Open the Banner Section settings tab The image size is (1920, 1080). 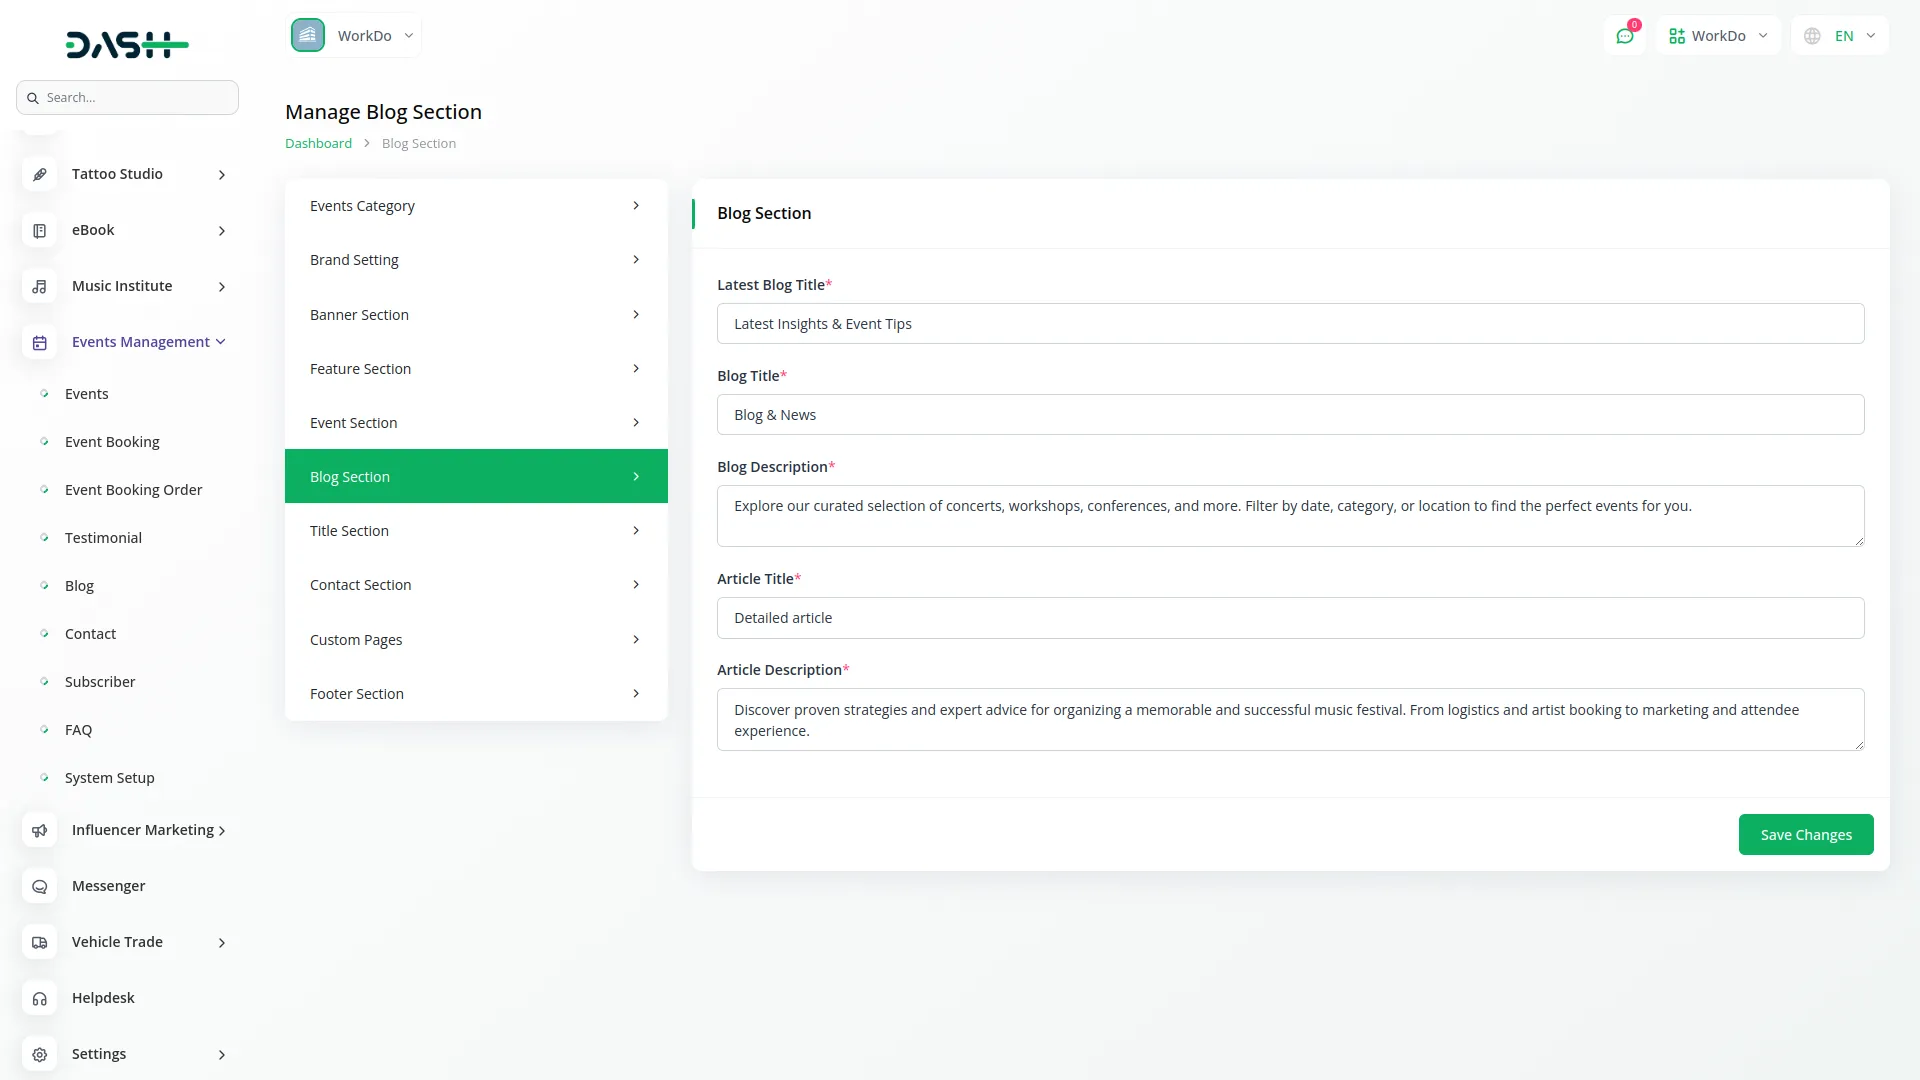coord(475,315)
